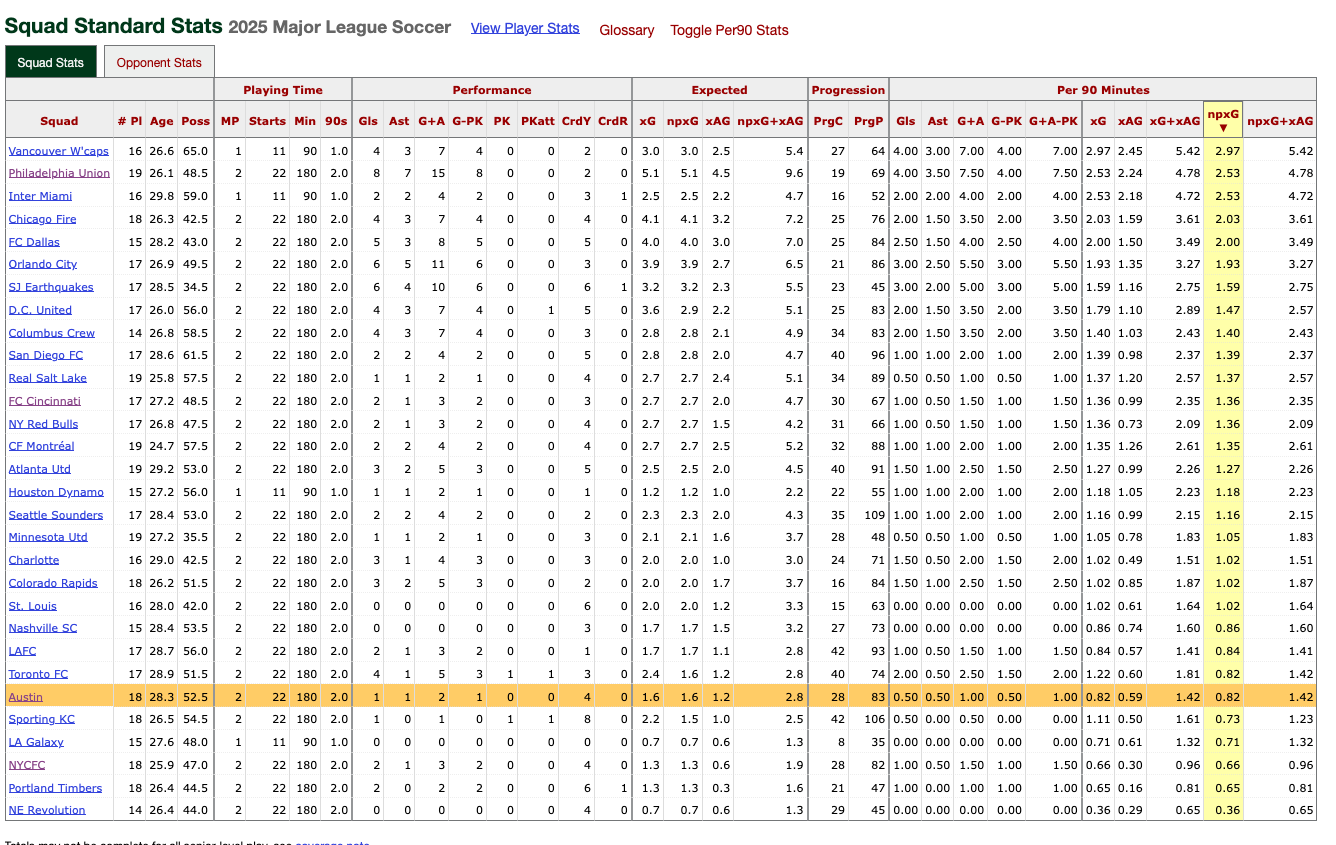Open the Colorado Rapids page
Image resolution: width=1336 pixels, height=845 pixels.
[53, 583]
